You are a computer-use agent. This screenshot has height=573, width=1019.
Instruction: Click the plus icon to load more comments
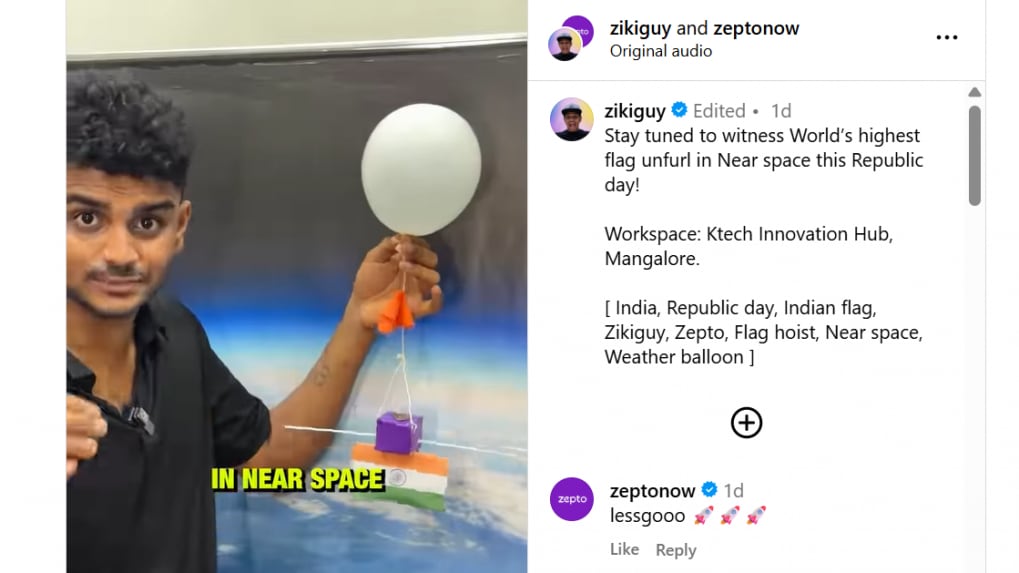746,423
